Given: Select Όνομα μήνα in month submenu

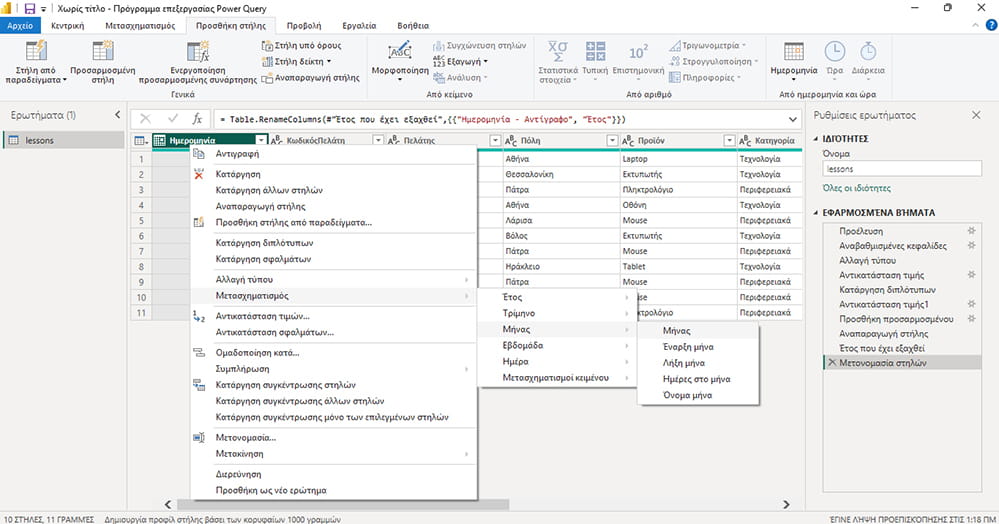Looking at the screenshot, I should [698, 395].
